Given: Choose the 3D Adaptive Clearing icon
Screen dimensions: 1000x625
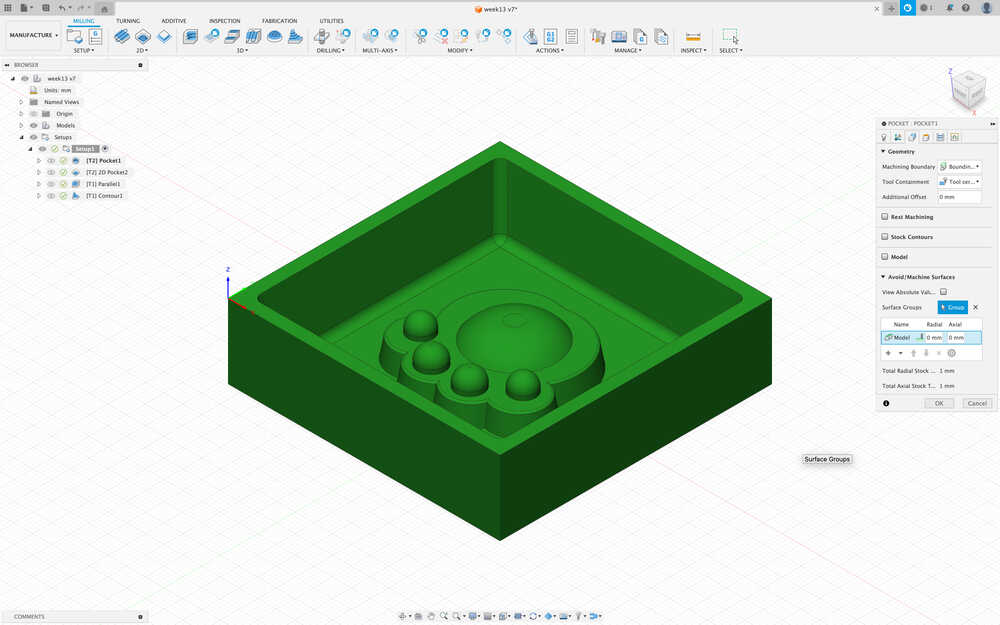Looking at the screenshot, I should tap(190, 36).
